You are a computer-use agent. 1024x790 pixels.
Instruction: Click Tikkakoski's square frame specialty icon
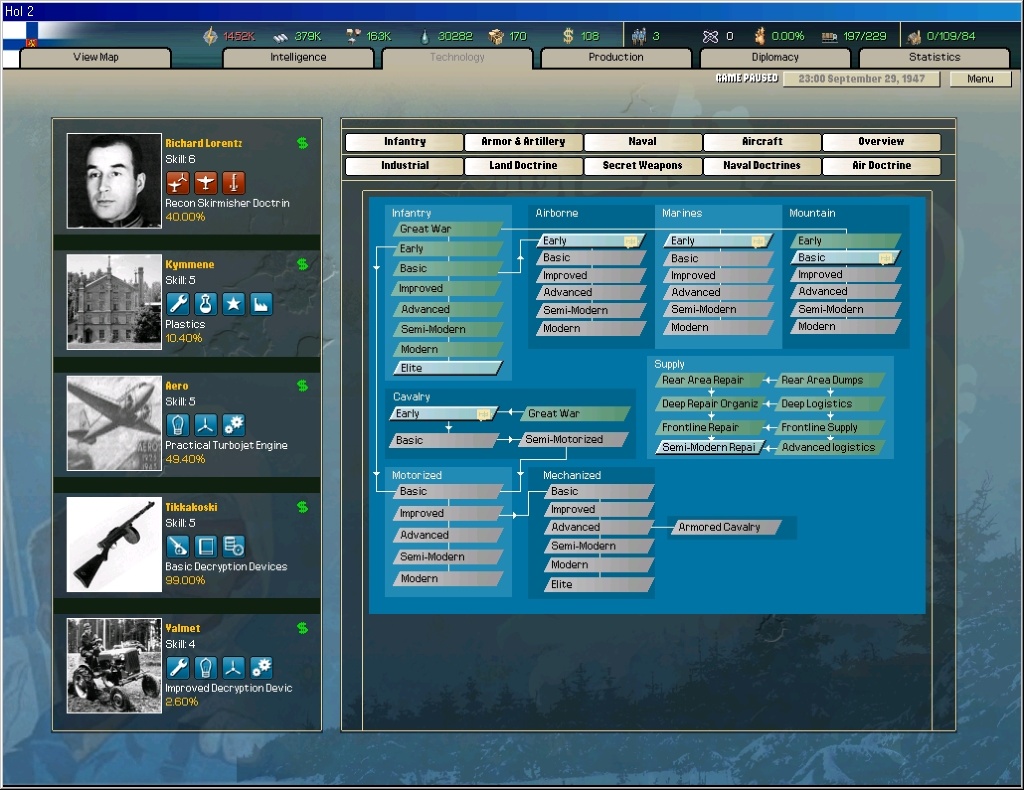[x=206, y=546]
